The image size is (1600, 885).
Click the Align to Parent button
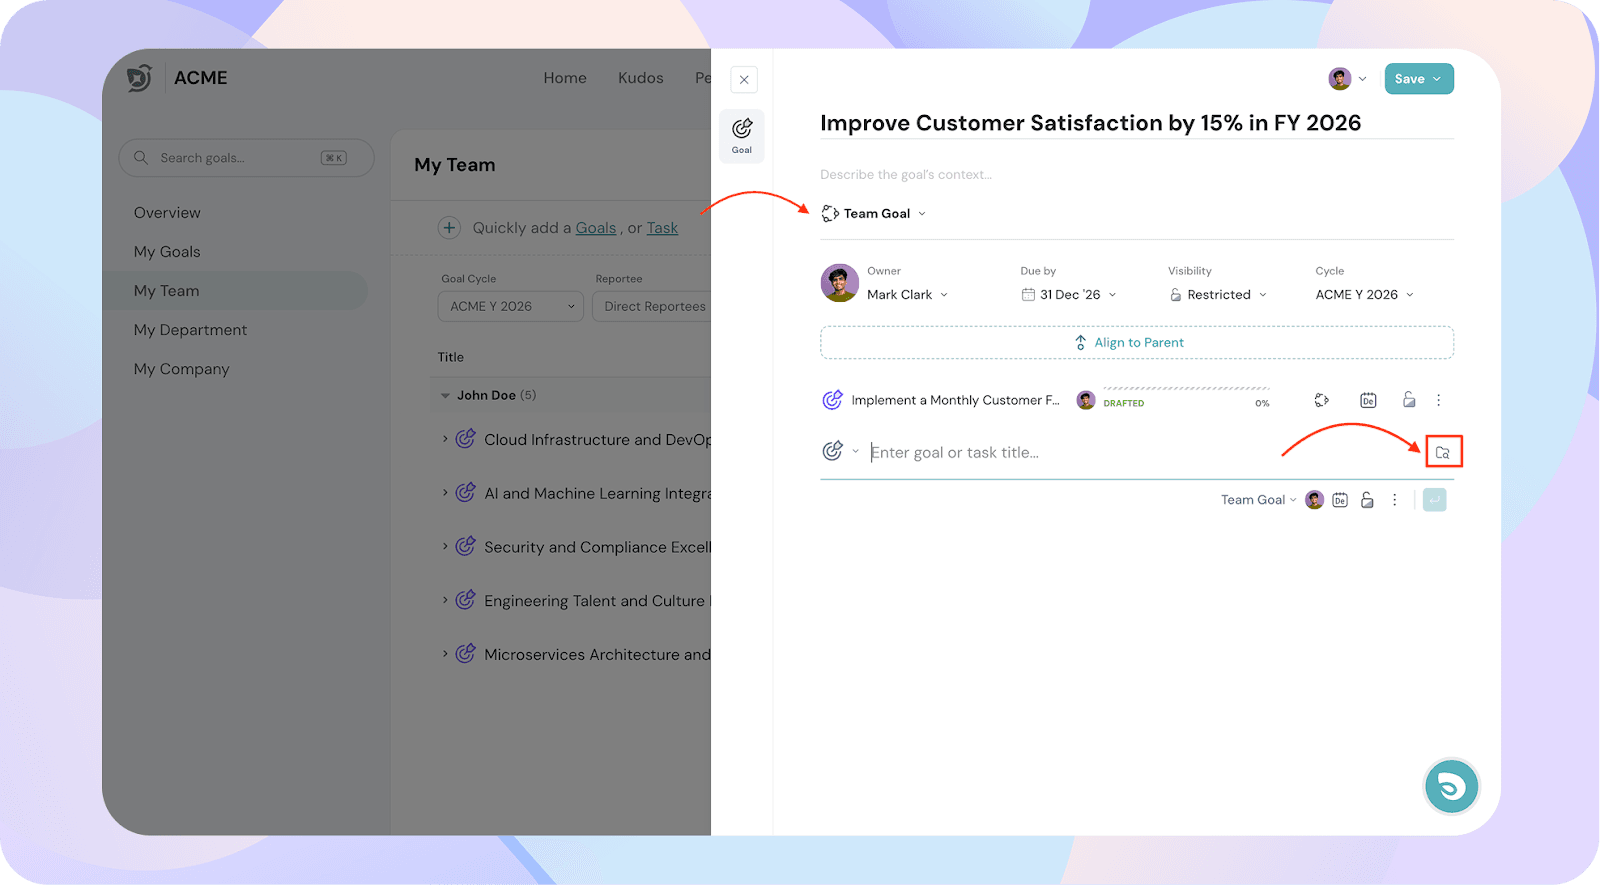[x=1137, y=342]
